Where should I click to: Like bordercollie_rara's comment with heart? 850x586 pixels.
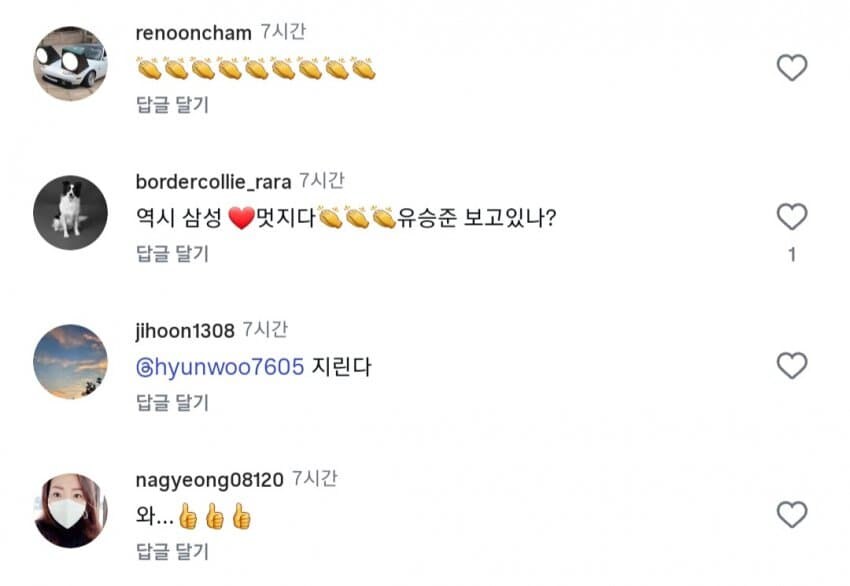[x=791, y=217]
